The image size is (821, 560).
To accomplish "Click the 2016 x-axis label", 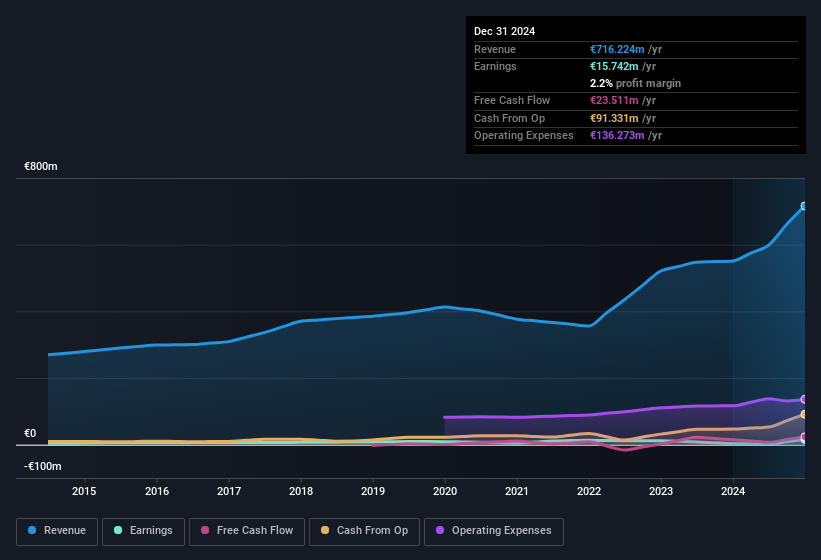I will click(x=157, y=491).
